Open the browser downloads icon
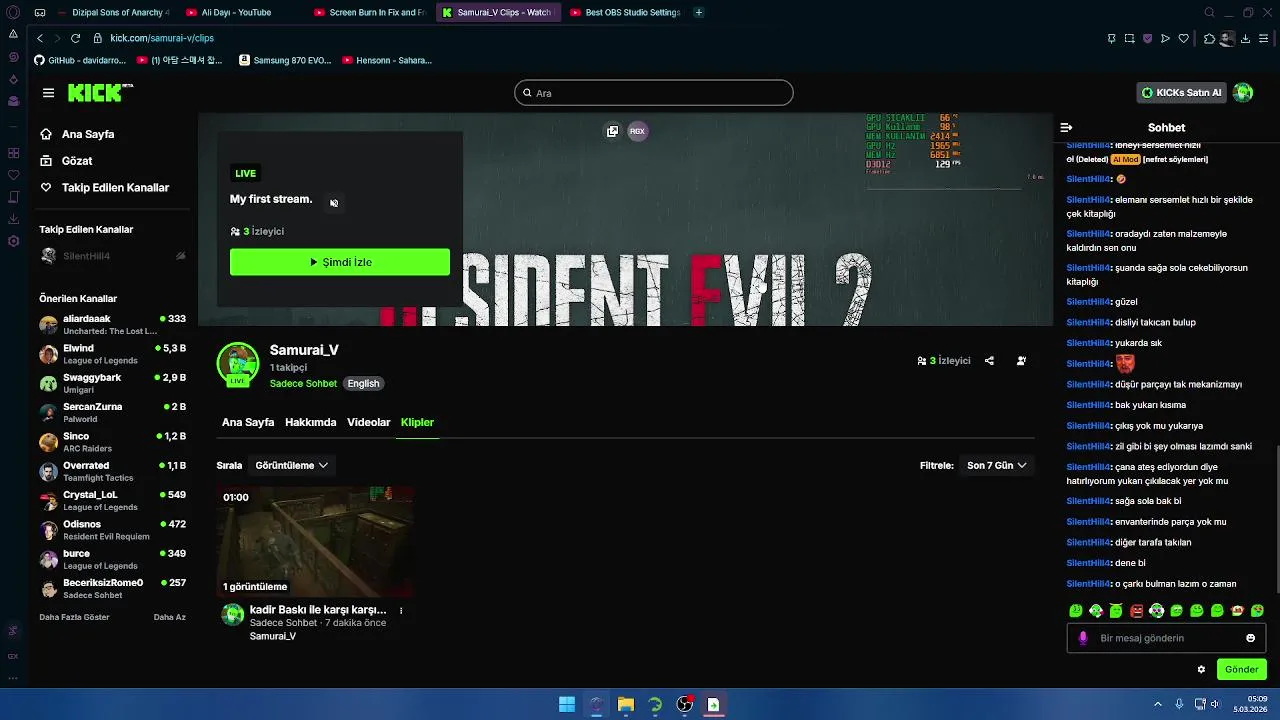This screenshot has height=720, width=1280. (1245, 38)
